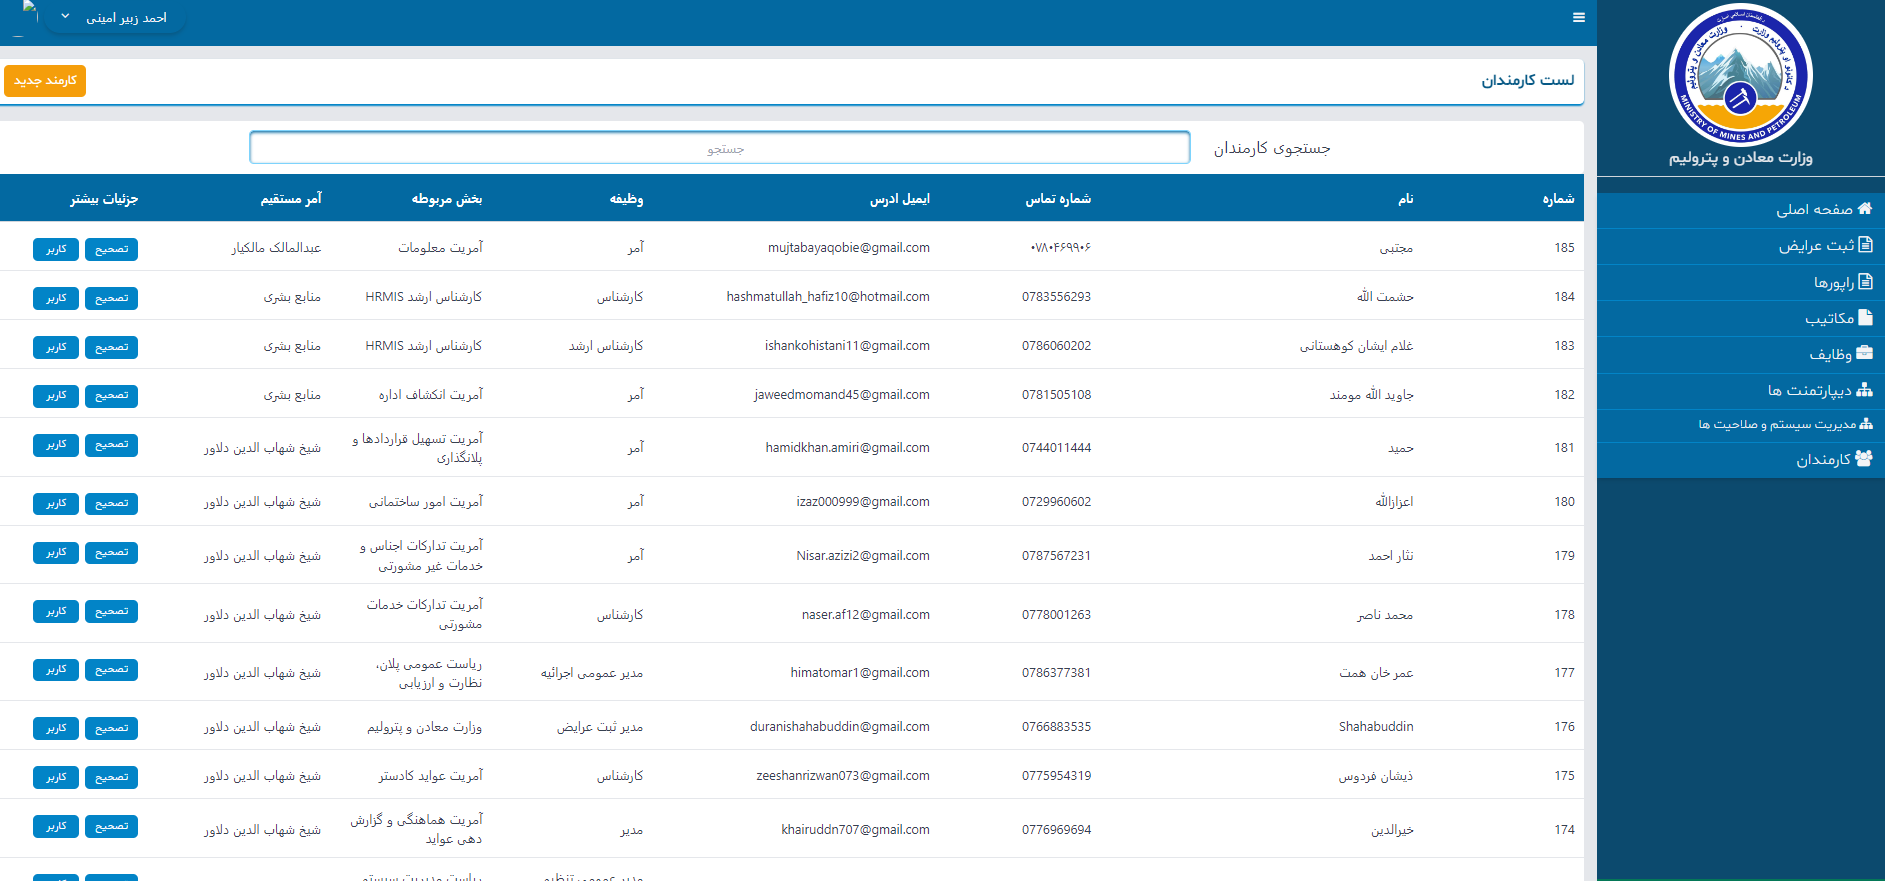Image resolution: width=1885 pixels, height=881 pixels.
Task: Open the احمد زبیر امینی user dropdown
Action: tap(115, 18)
